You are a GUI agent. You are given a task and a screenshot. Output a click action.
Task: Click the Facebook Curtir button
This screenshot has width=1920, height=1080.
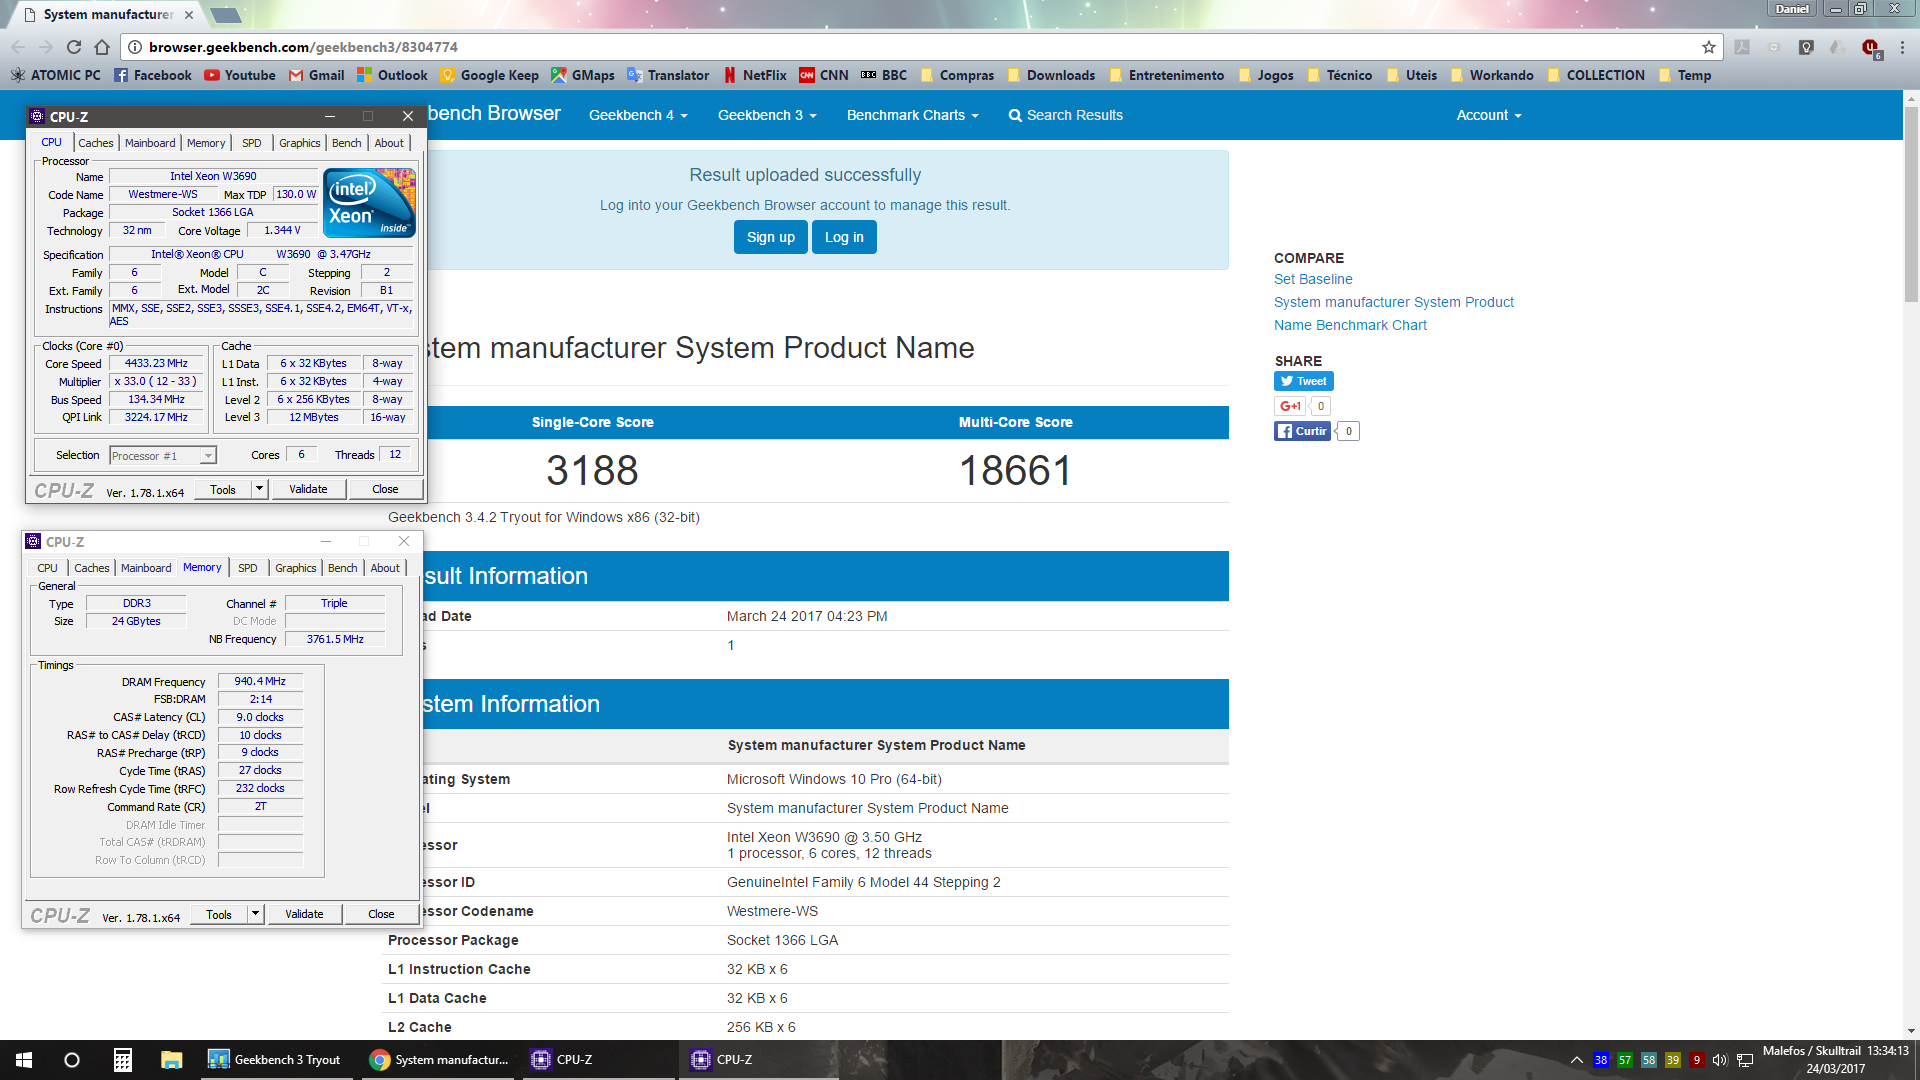tap(1302, 431)
